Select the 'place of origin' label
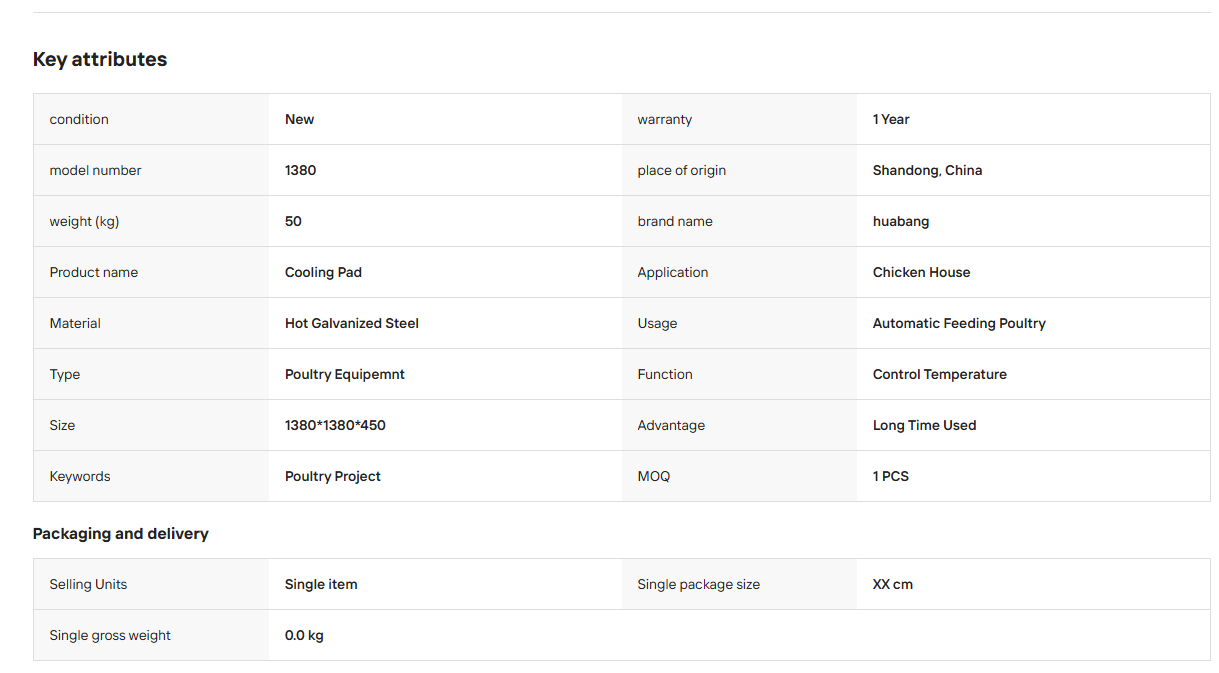This screenshot has width=1219, height=673. pos(681,170)
